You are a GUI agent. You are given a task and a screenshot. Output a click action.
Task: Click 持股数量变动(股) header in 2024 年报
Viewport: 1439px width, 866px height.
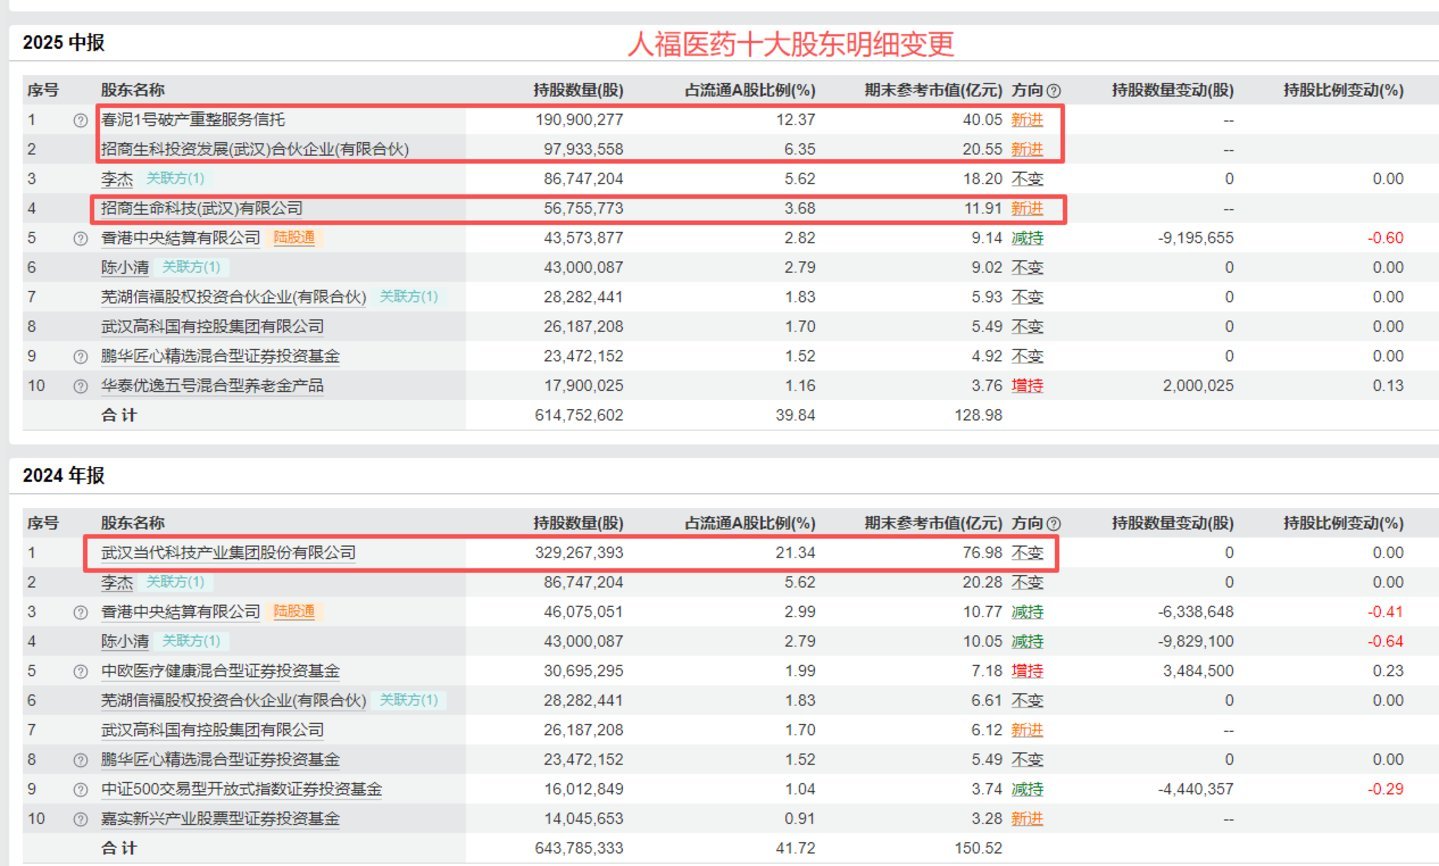click(x=1173, y=523)
